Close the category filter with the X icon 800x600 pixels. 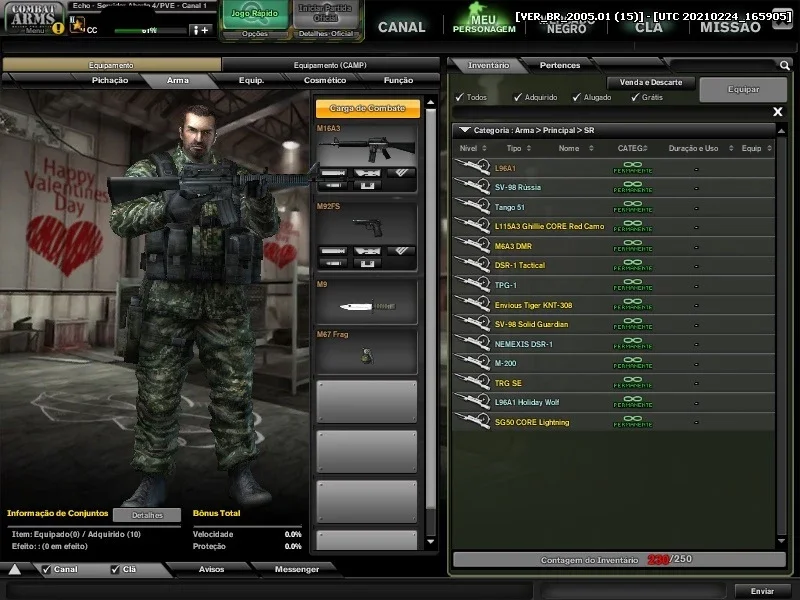click(778, 112)
